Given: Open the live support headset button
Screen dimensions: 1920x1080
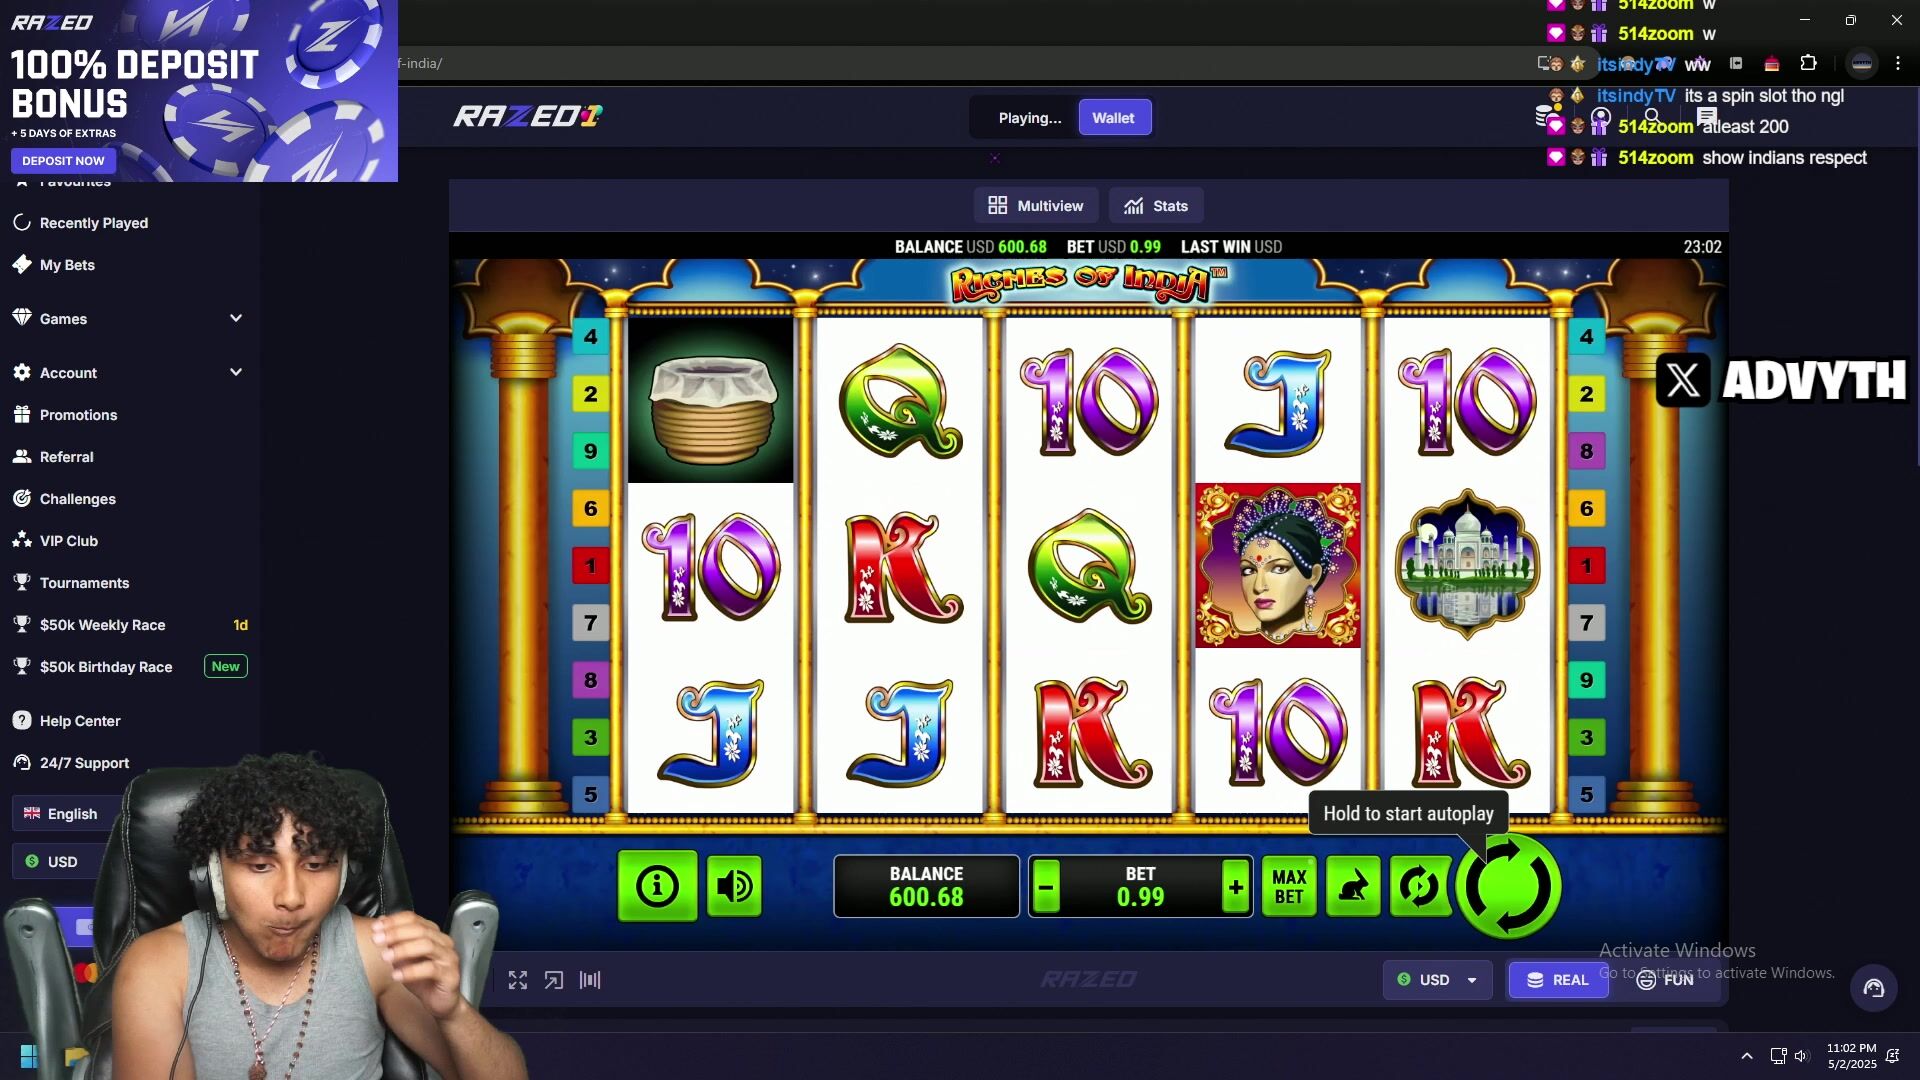Looking at the screenshot, I should pyautogui.click(x=1874, y=988).
